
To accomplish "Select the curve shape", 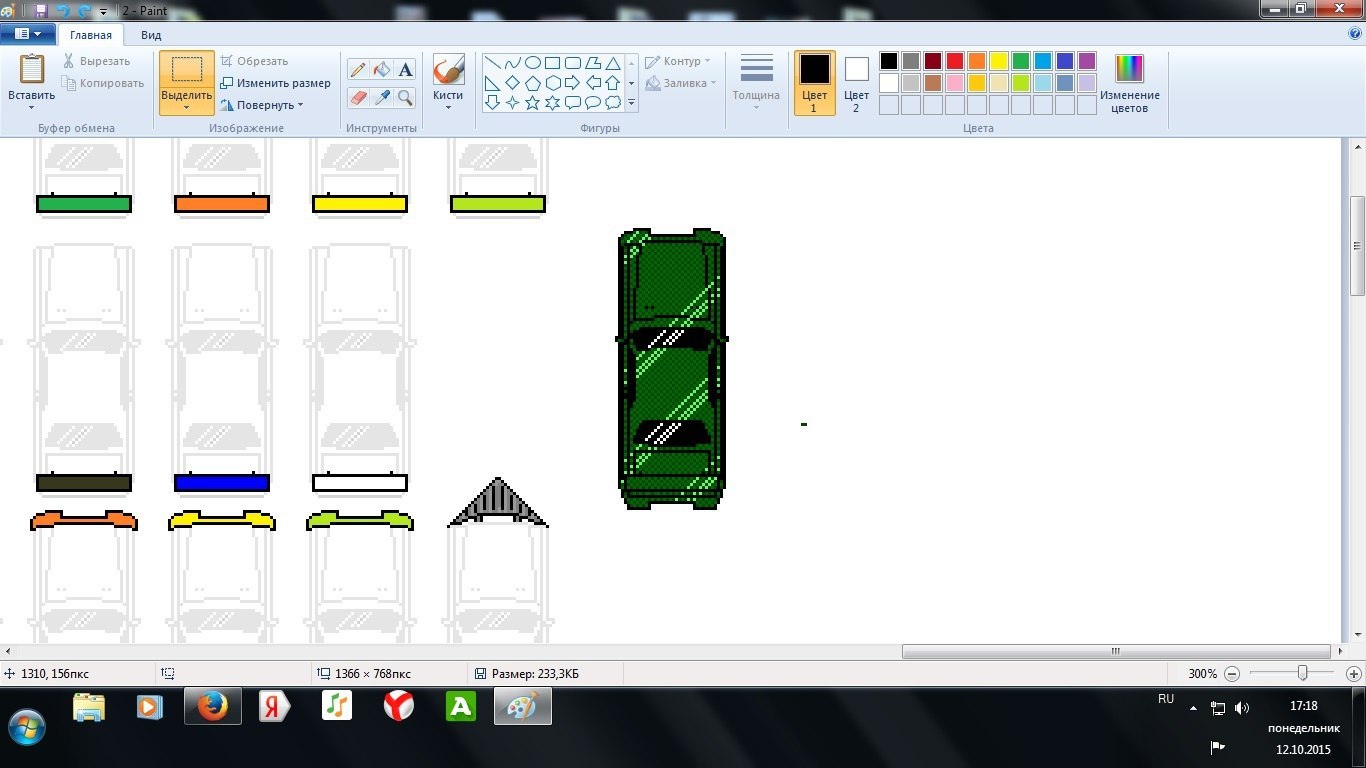I will (512, 62).
